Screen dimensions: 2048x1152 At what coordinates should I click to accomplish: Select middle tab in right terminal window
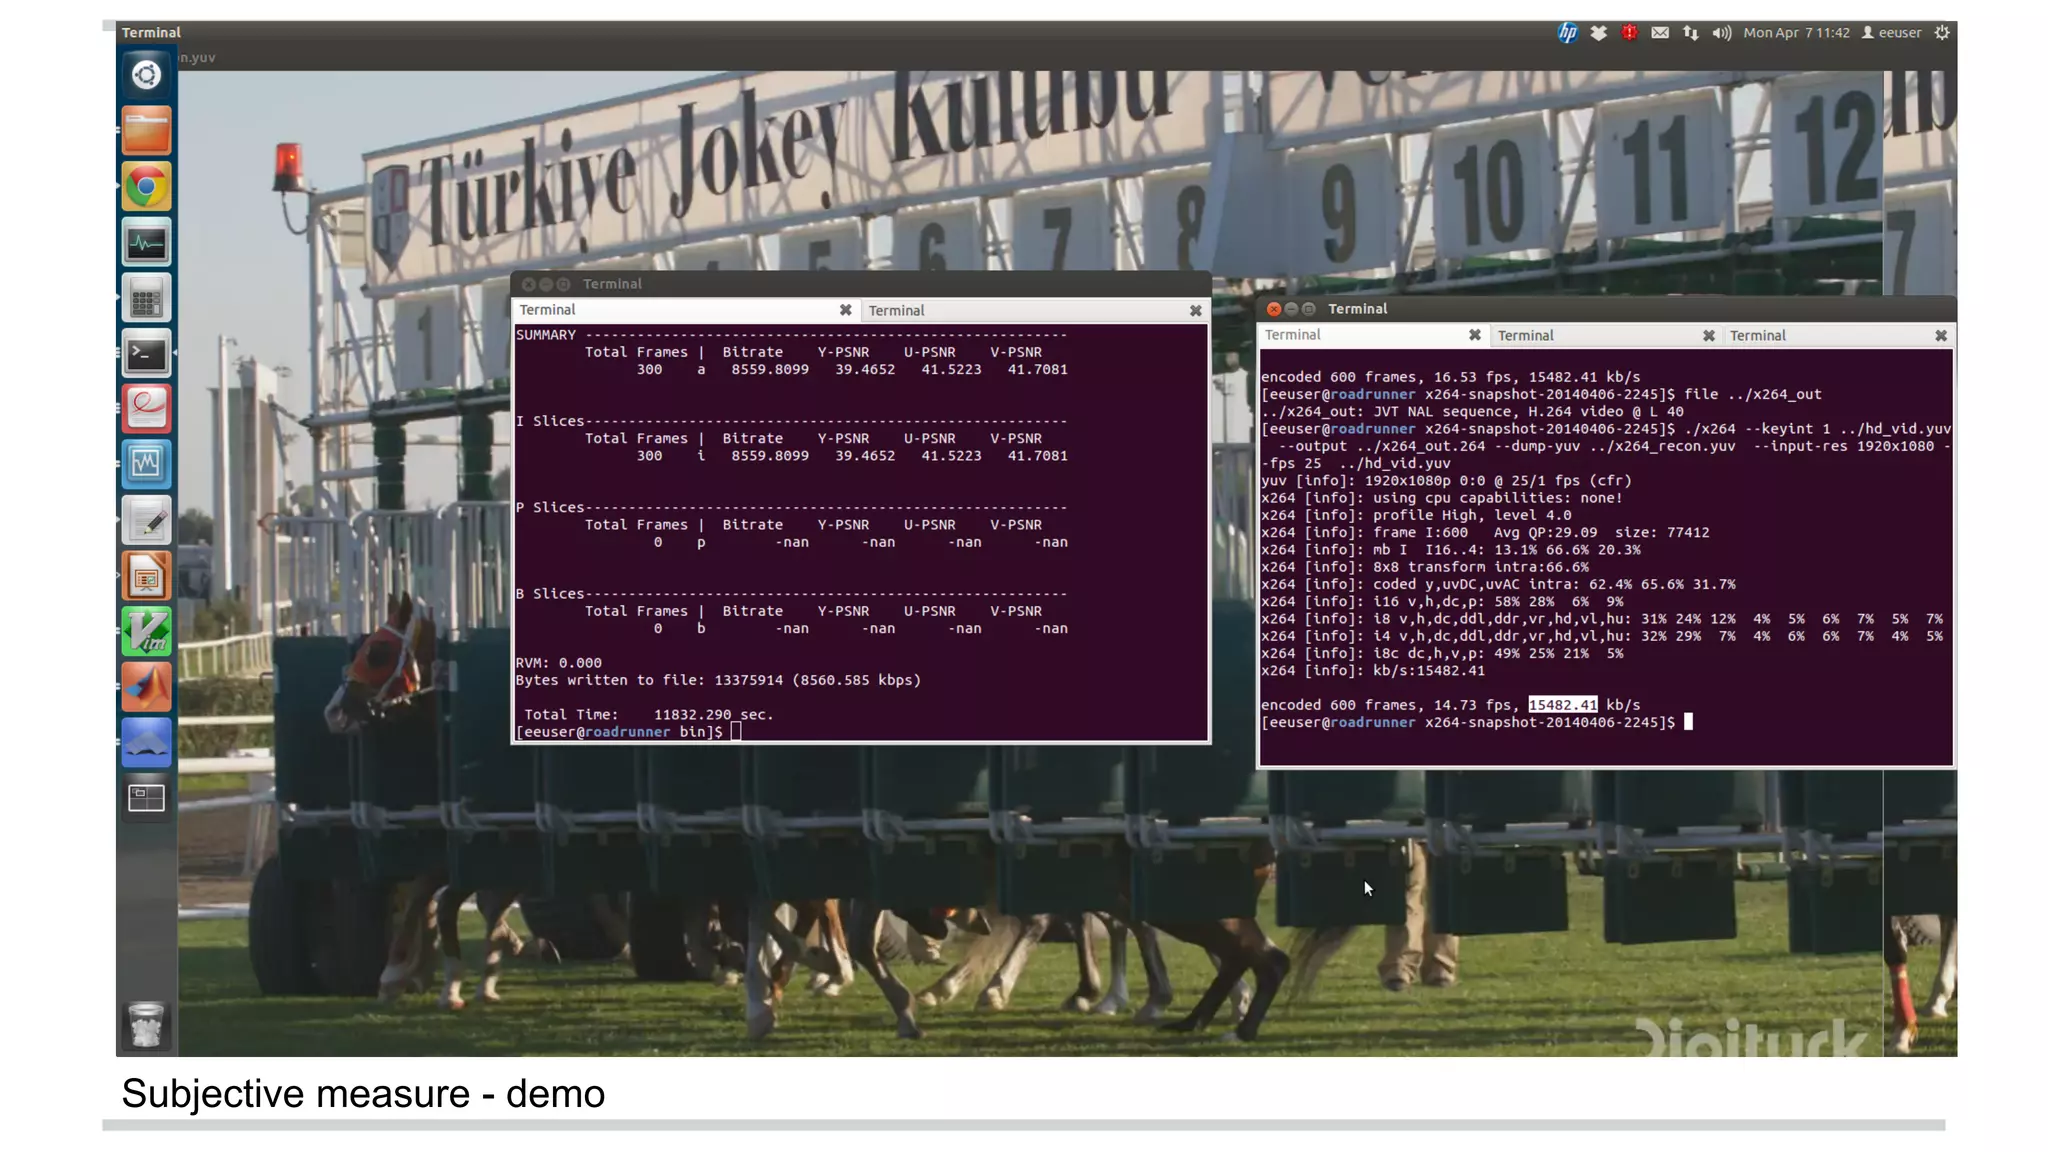tap(1593, 336)
